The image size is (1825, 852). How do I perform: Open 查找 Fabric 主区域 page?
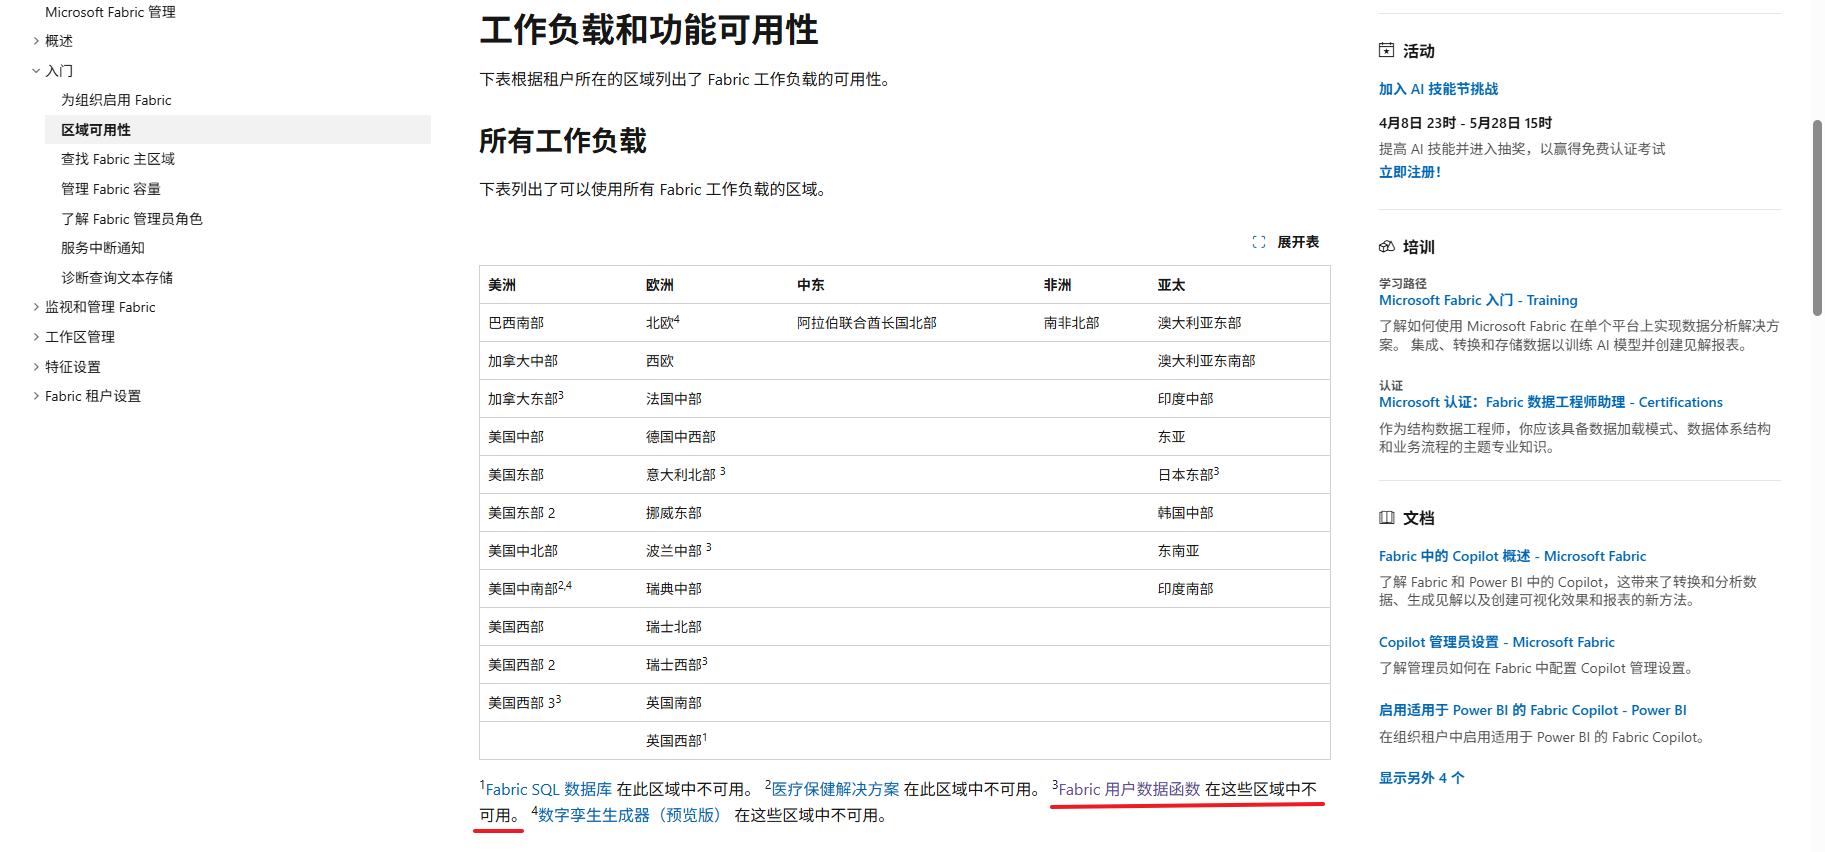click(x=118, y=159)
